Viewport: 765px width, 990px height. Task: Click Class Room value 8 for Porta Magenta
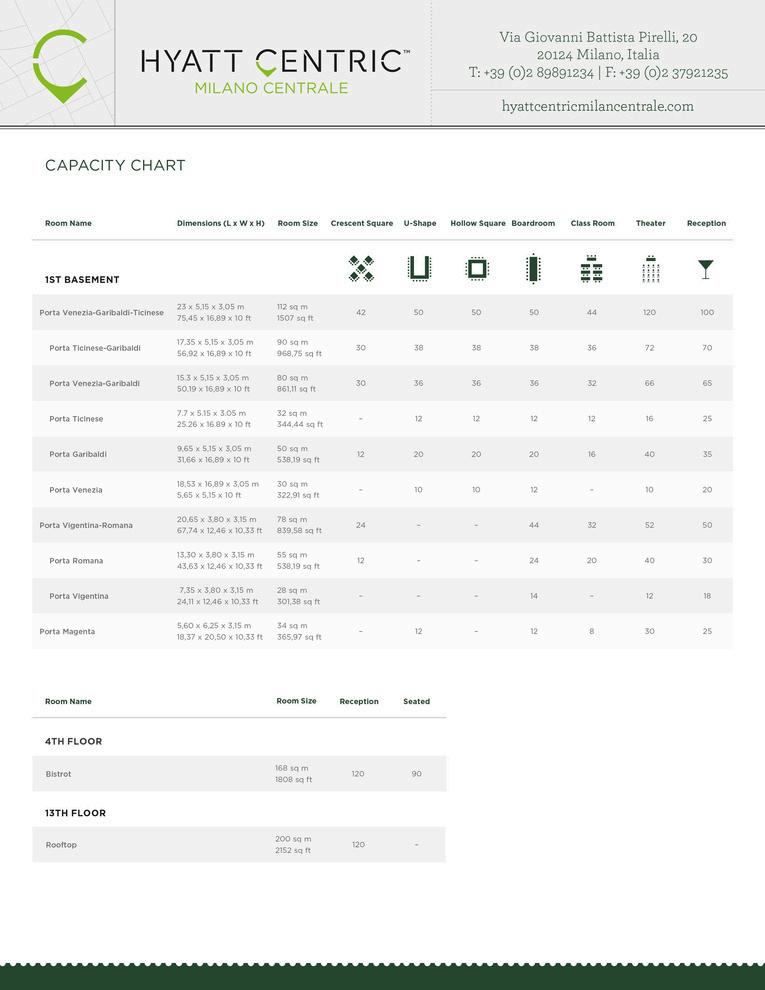click(x=591, y=631)
